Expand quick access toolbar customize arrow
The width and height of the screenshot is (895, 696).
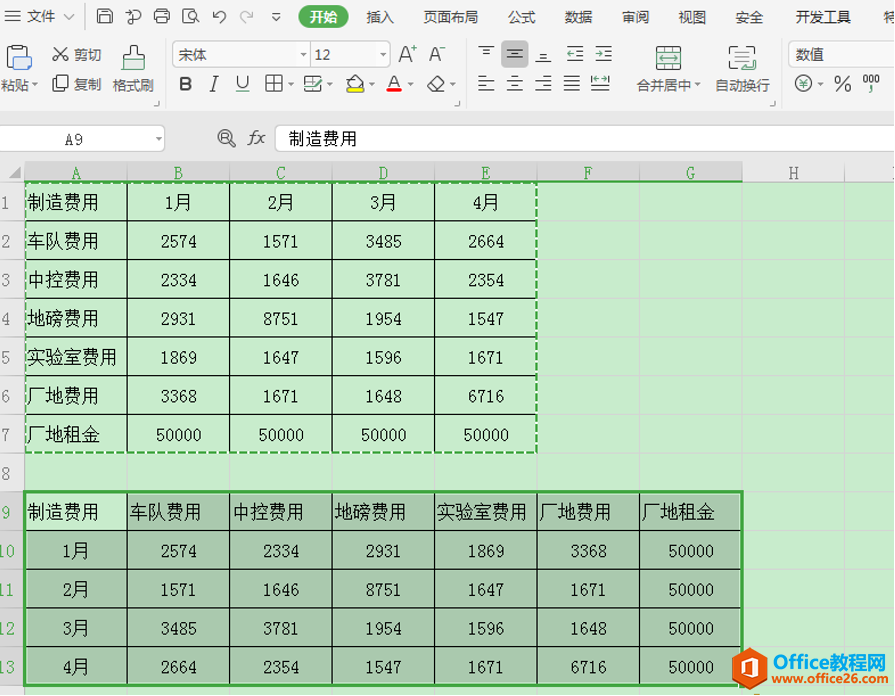point(276,17)
